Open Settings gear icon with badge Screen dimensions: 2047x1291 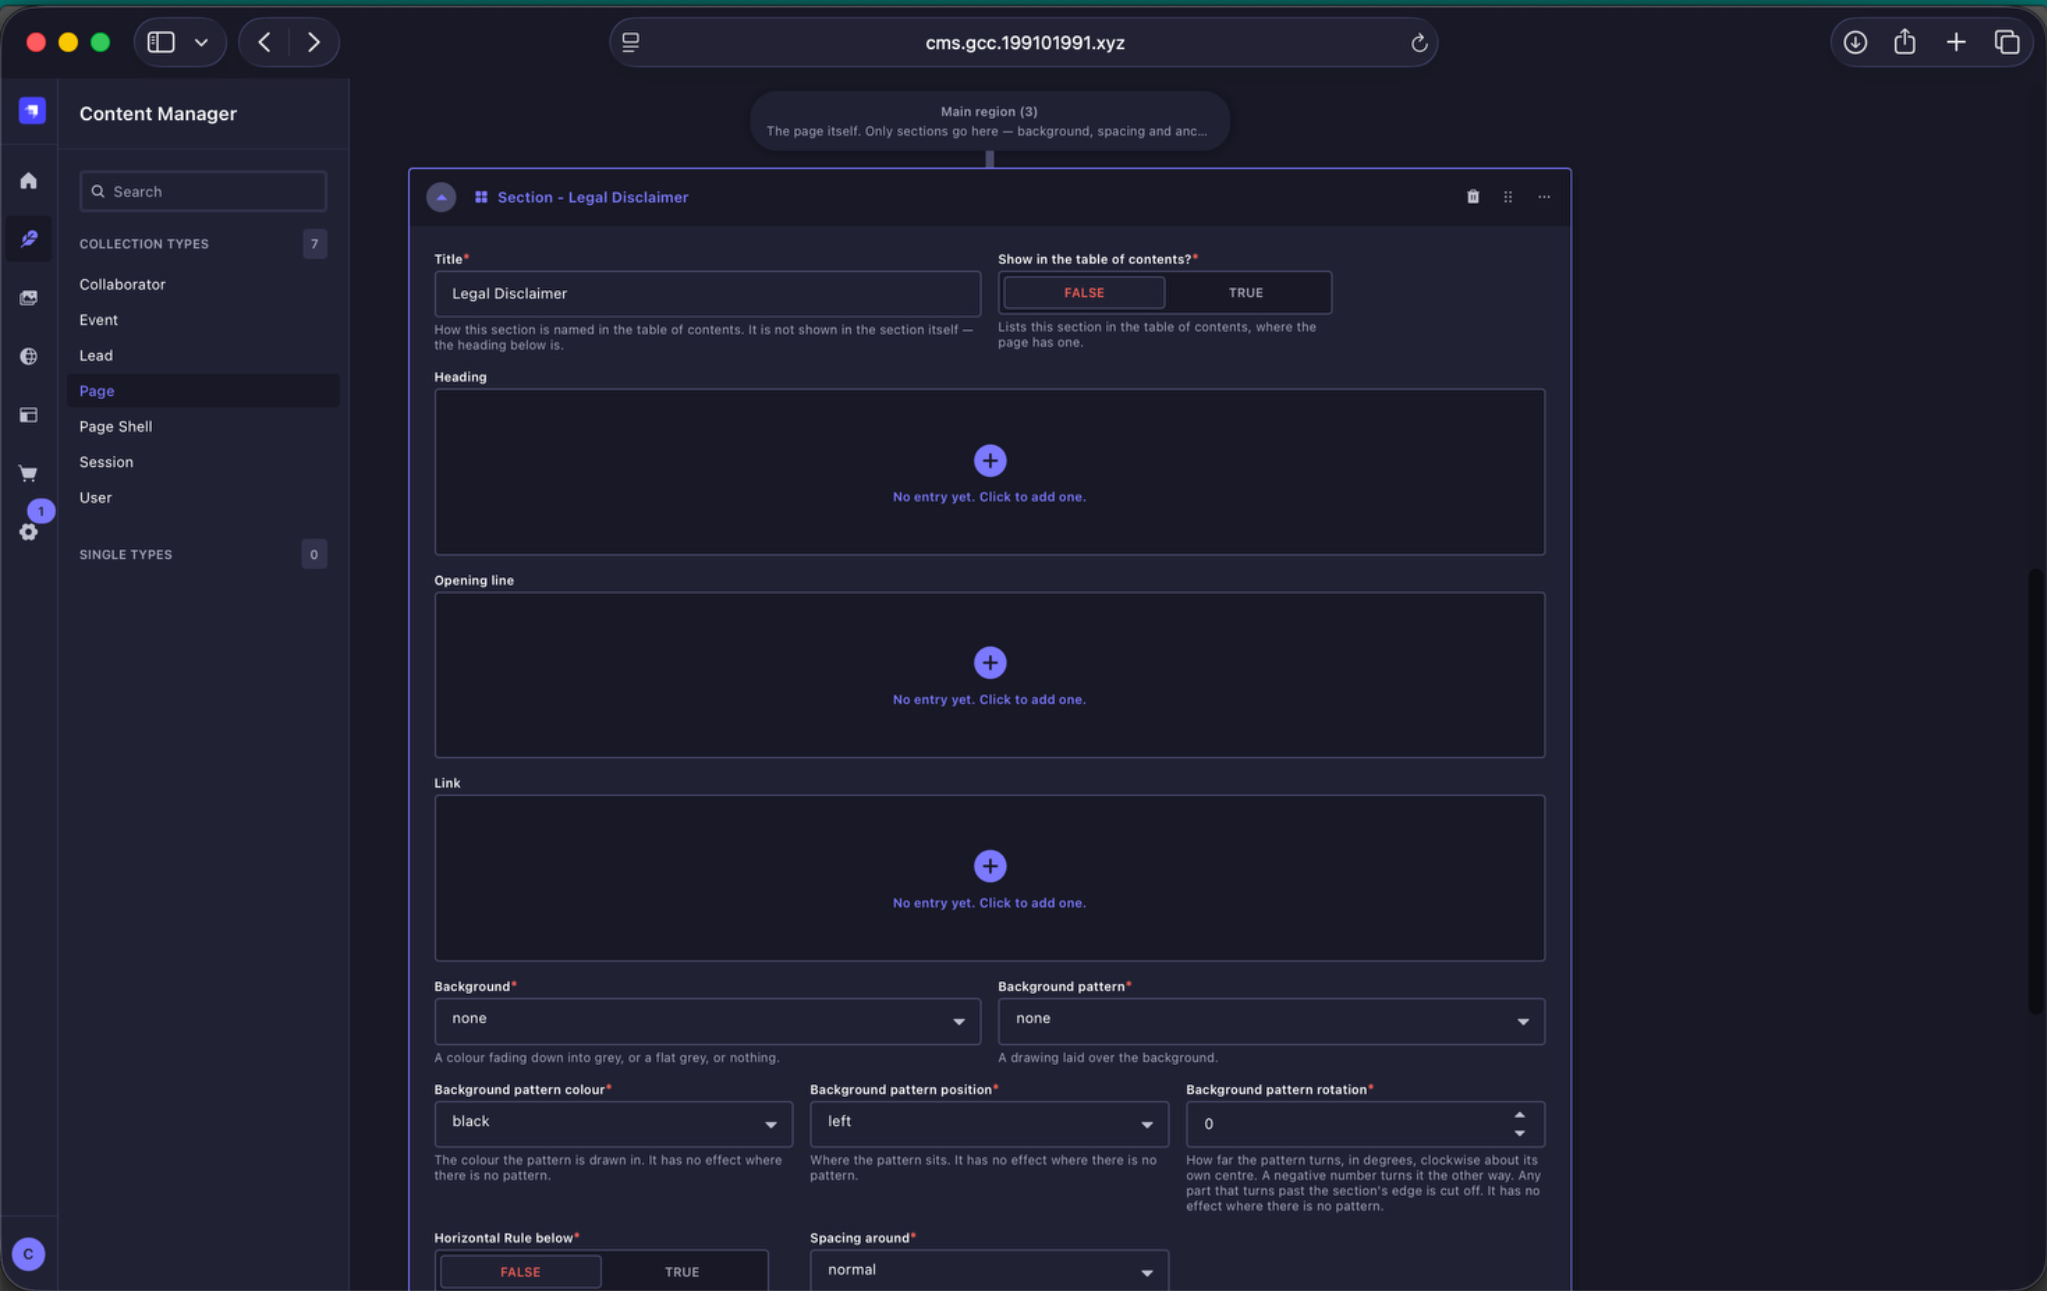click(x=28, y=531)
